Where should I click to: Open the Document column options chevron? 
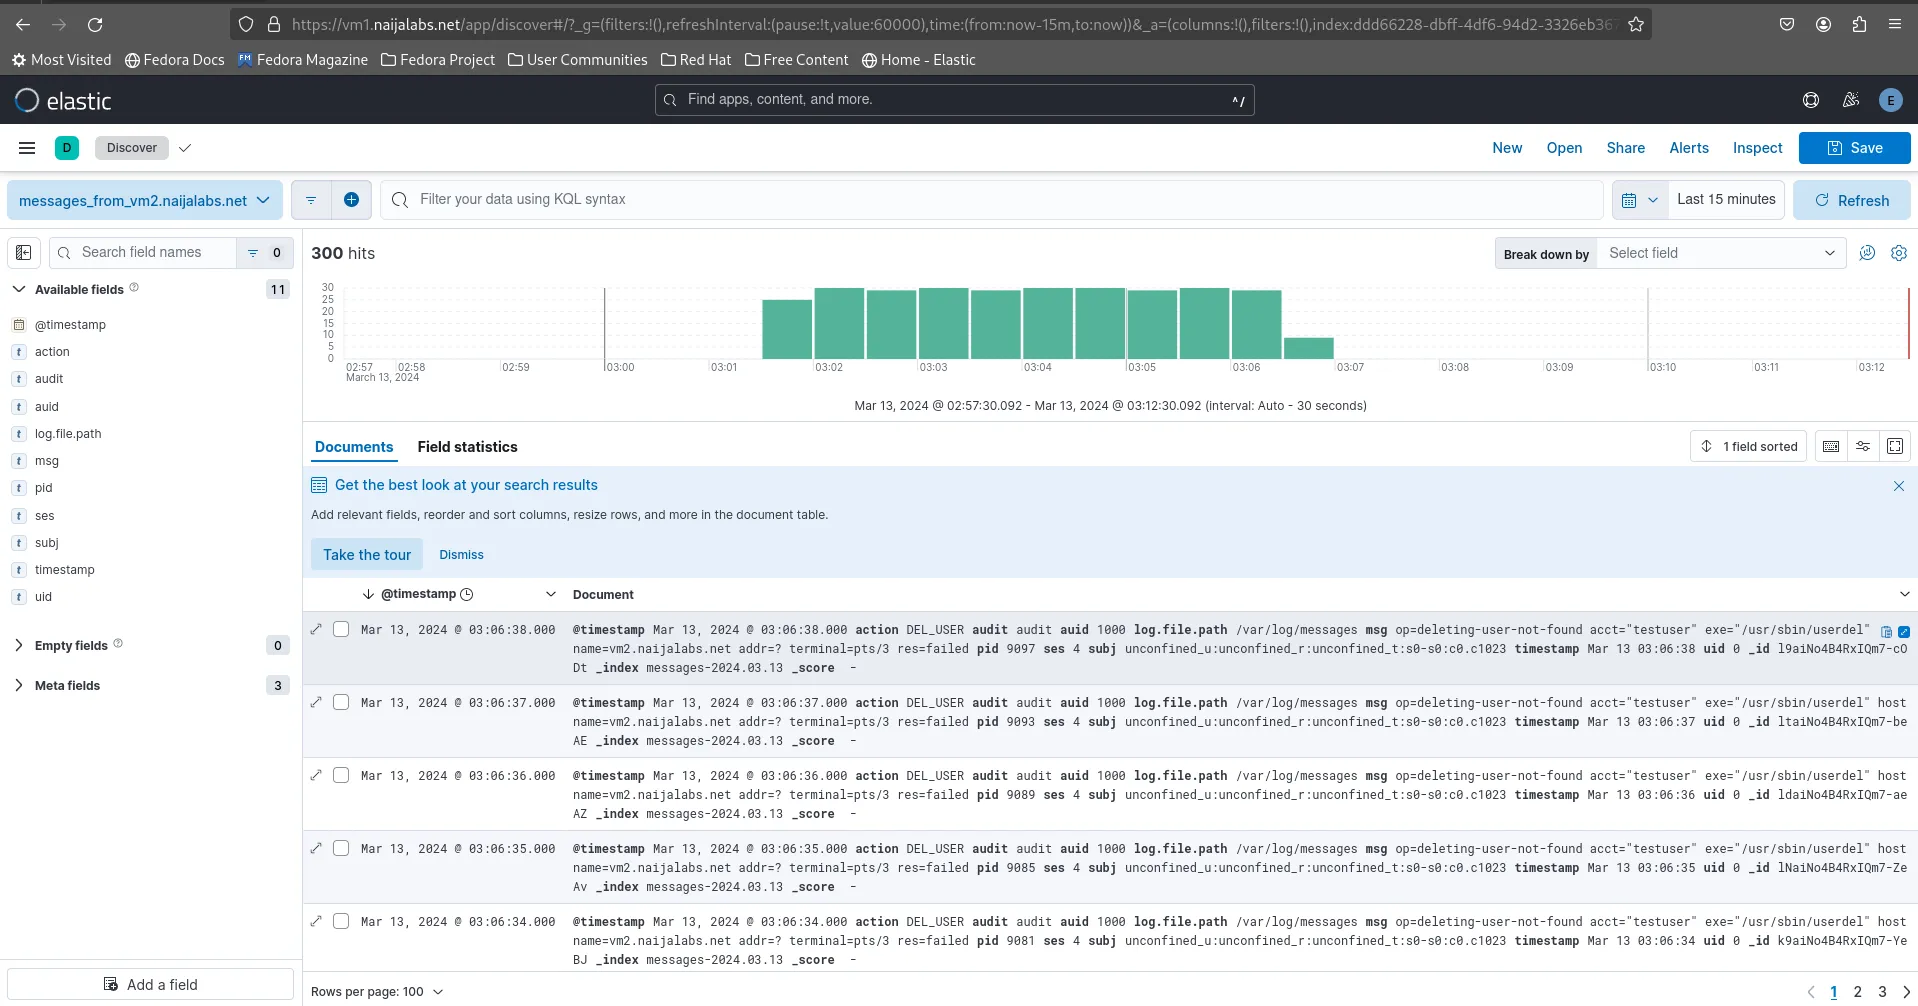click(x=1904, y=594)
